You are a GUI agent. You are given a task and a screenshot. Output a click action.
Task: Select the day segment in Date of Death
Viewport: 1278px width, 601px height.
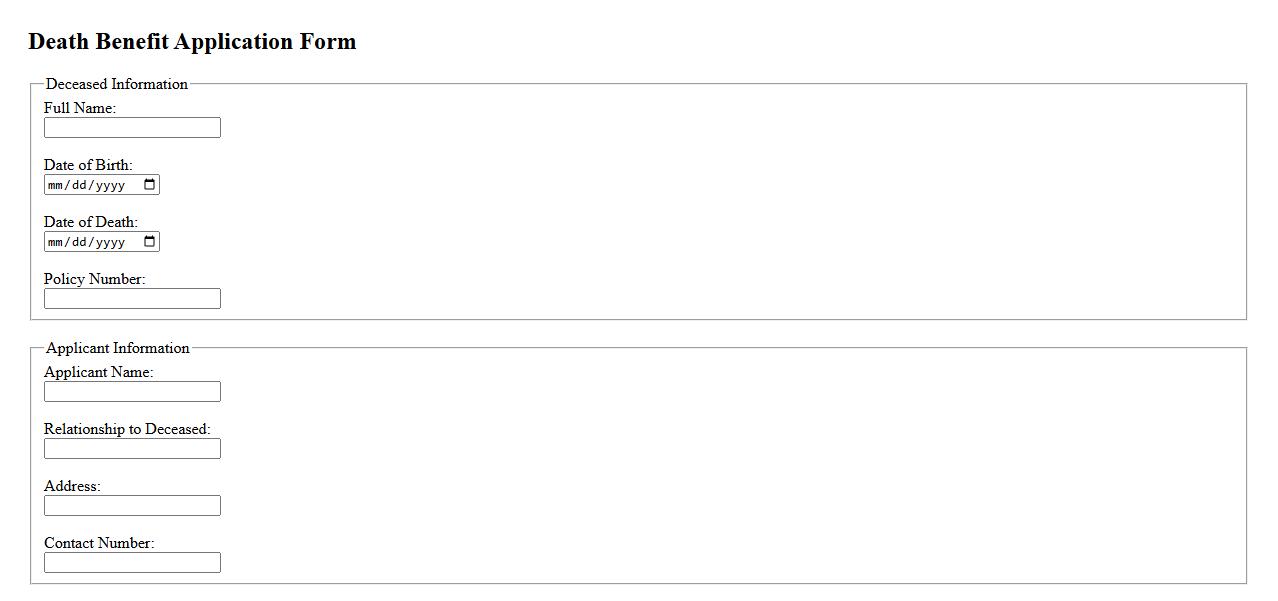(x=81, y=242)
